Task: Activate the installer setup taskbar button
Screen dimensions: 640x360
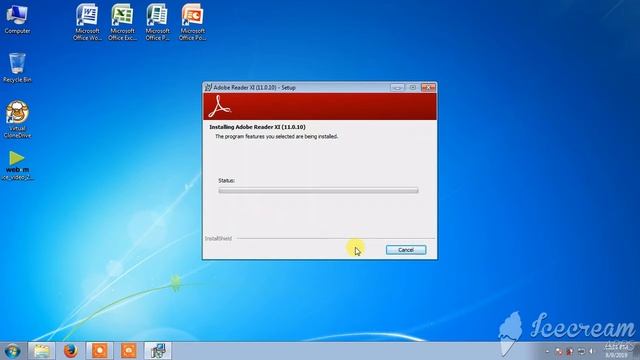Action: (158, 351)
